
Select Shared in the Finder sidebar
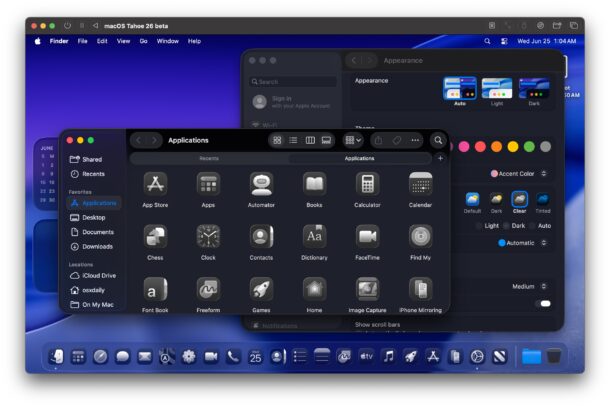click(92, 159)
